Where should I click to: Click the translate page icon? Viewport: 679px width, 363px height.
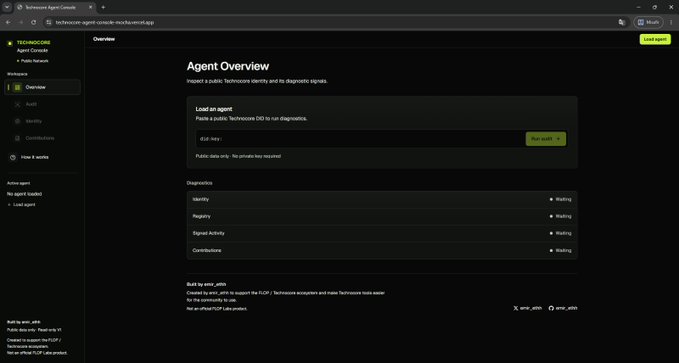pos(622,22)
